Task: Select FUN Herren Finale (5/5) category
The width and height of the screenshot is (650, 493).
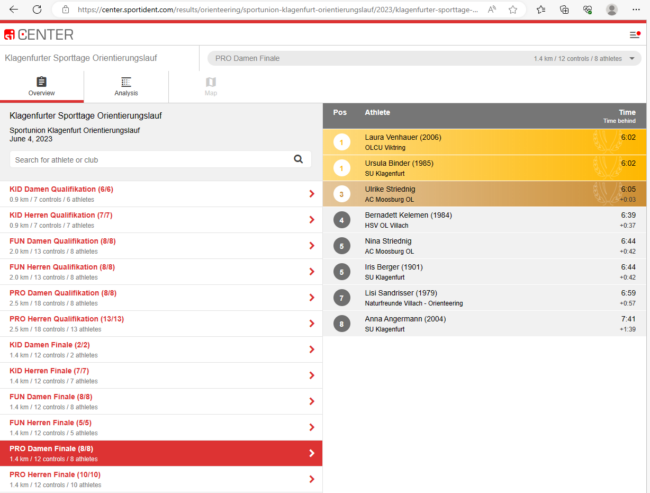Action: click(x=160, y=428)
